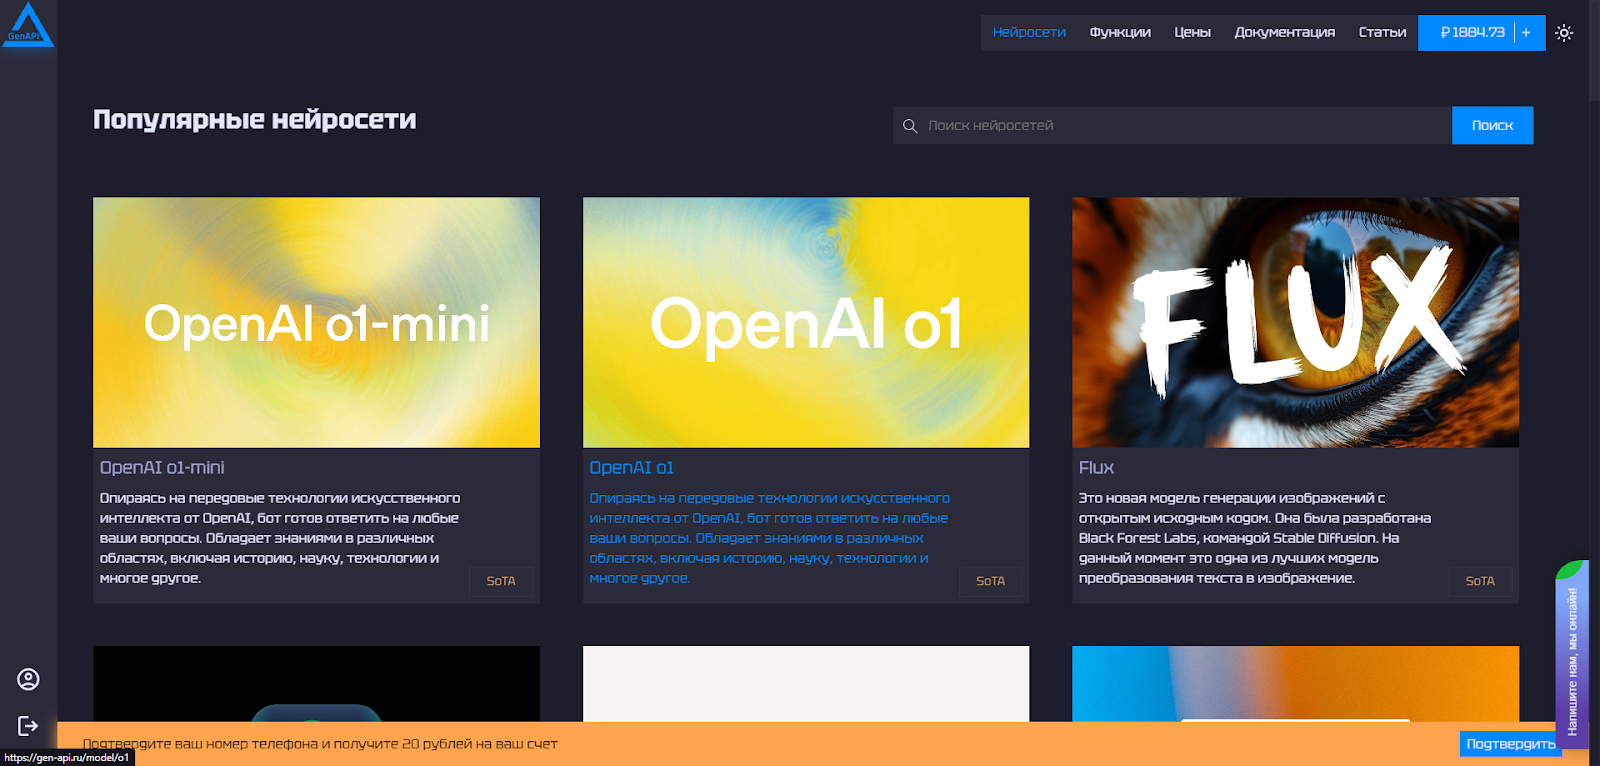The image size is (1600, 766).
Task: Click the SoTA tag on OpenAI o1-mini card
Action: 501,581
